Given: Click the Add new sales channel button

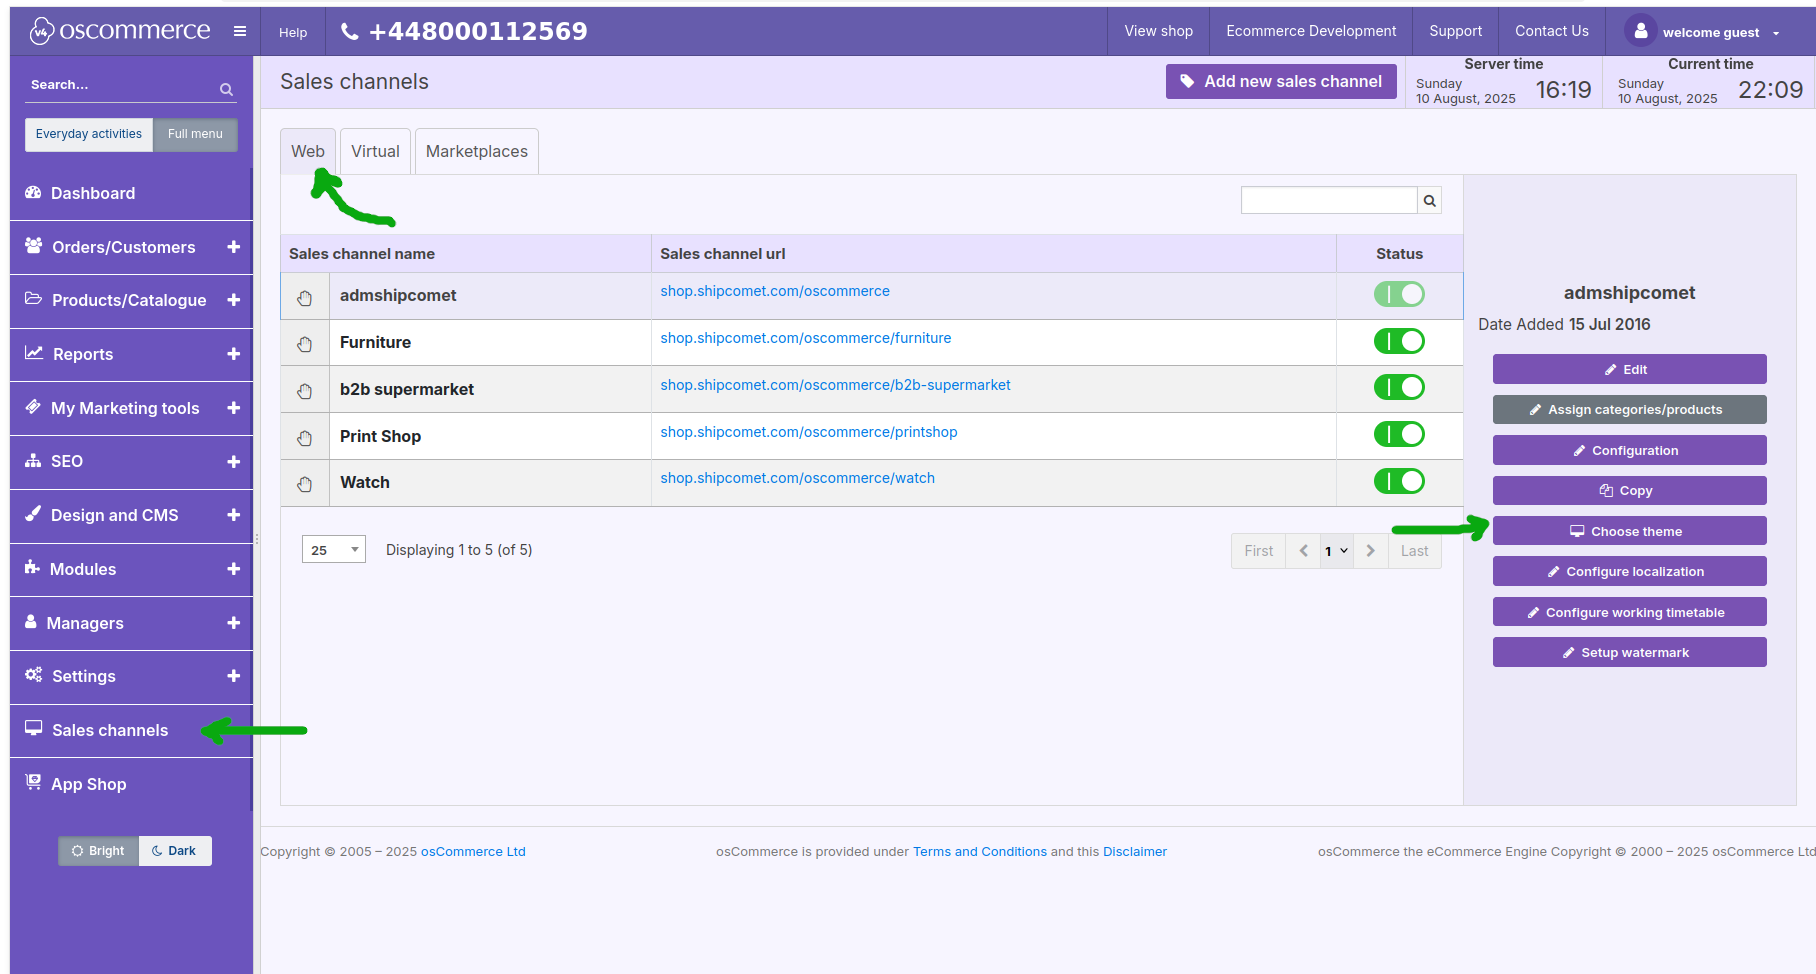Looking at the screenshot, I should tap(1280, 82).
